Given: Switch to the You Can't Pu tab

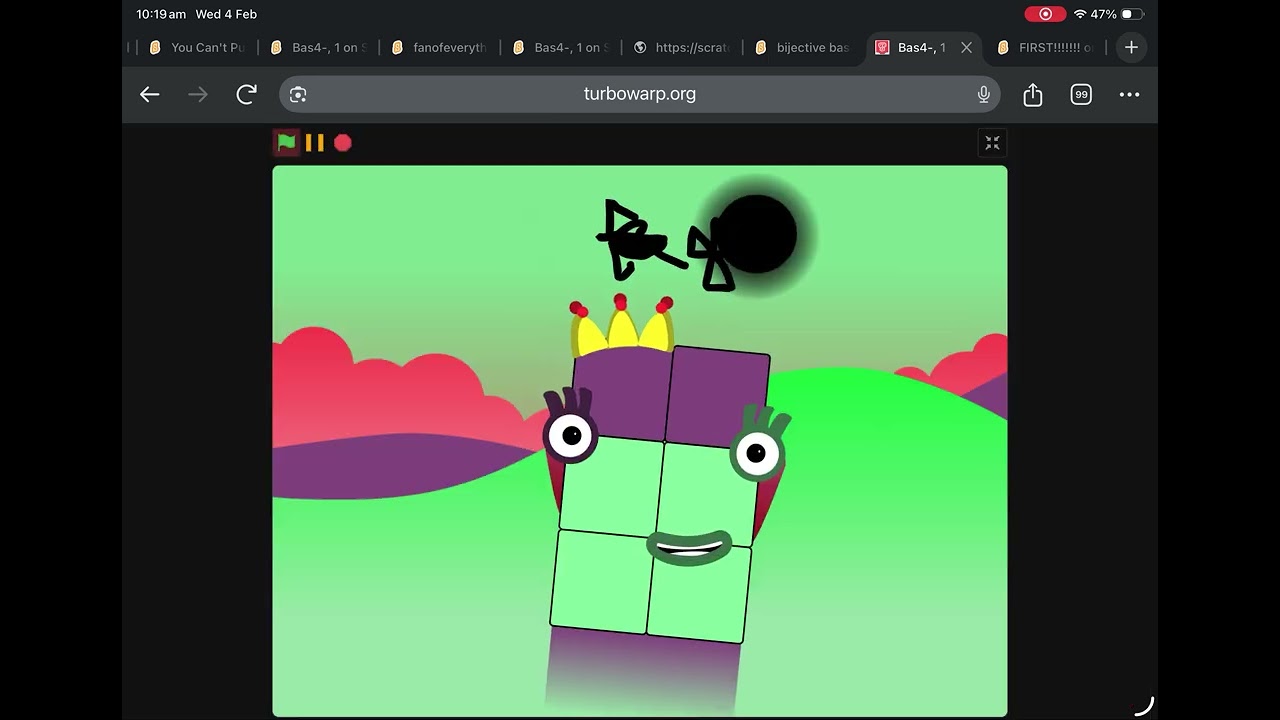Looking at the screenshot, I should (x=197, y=47).
